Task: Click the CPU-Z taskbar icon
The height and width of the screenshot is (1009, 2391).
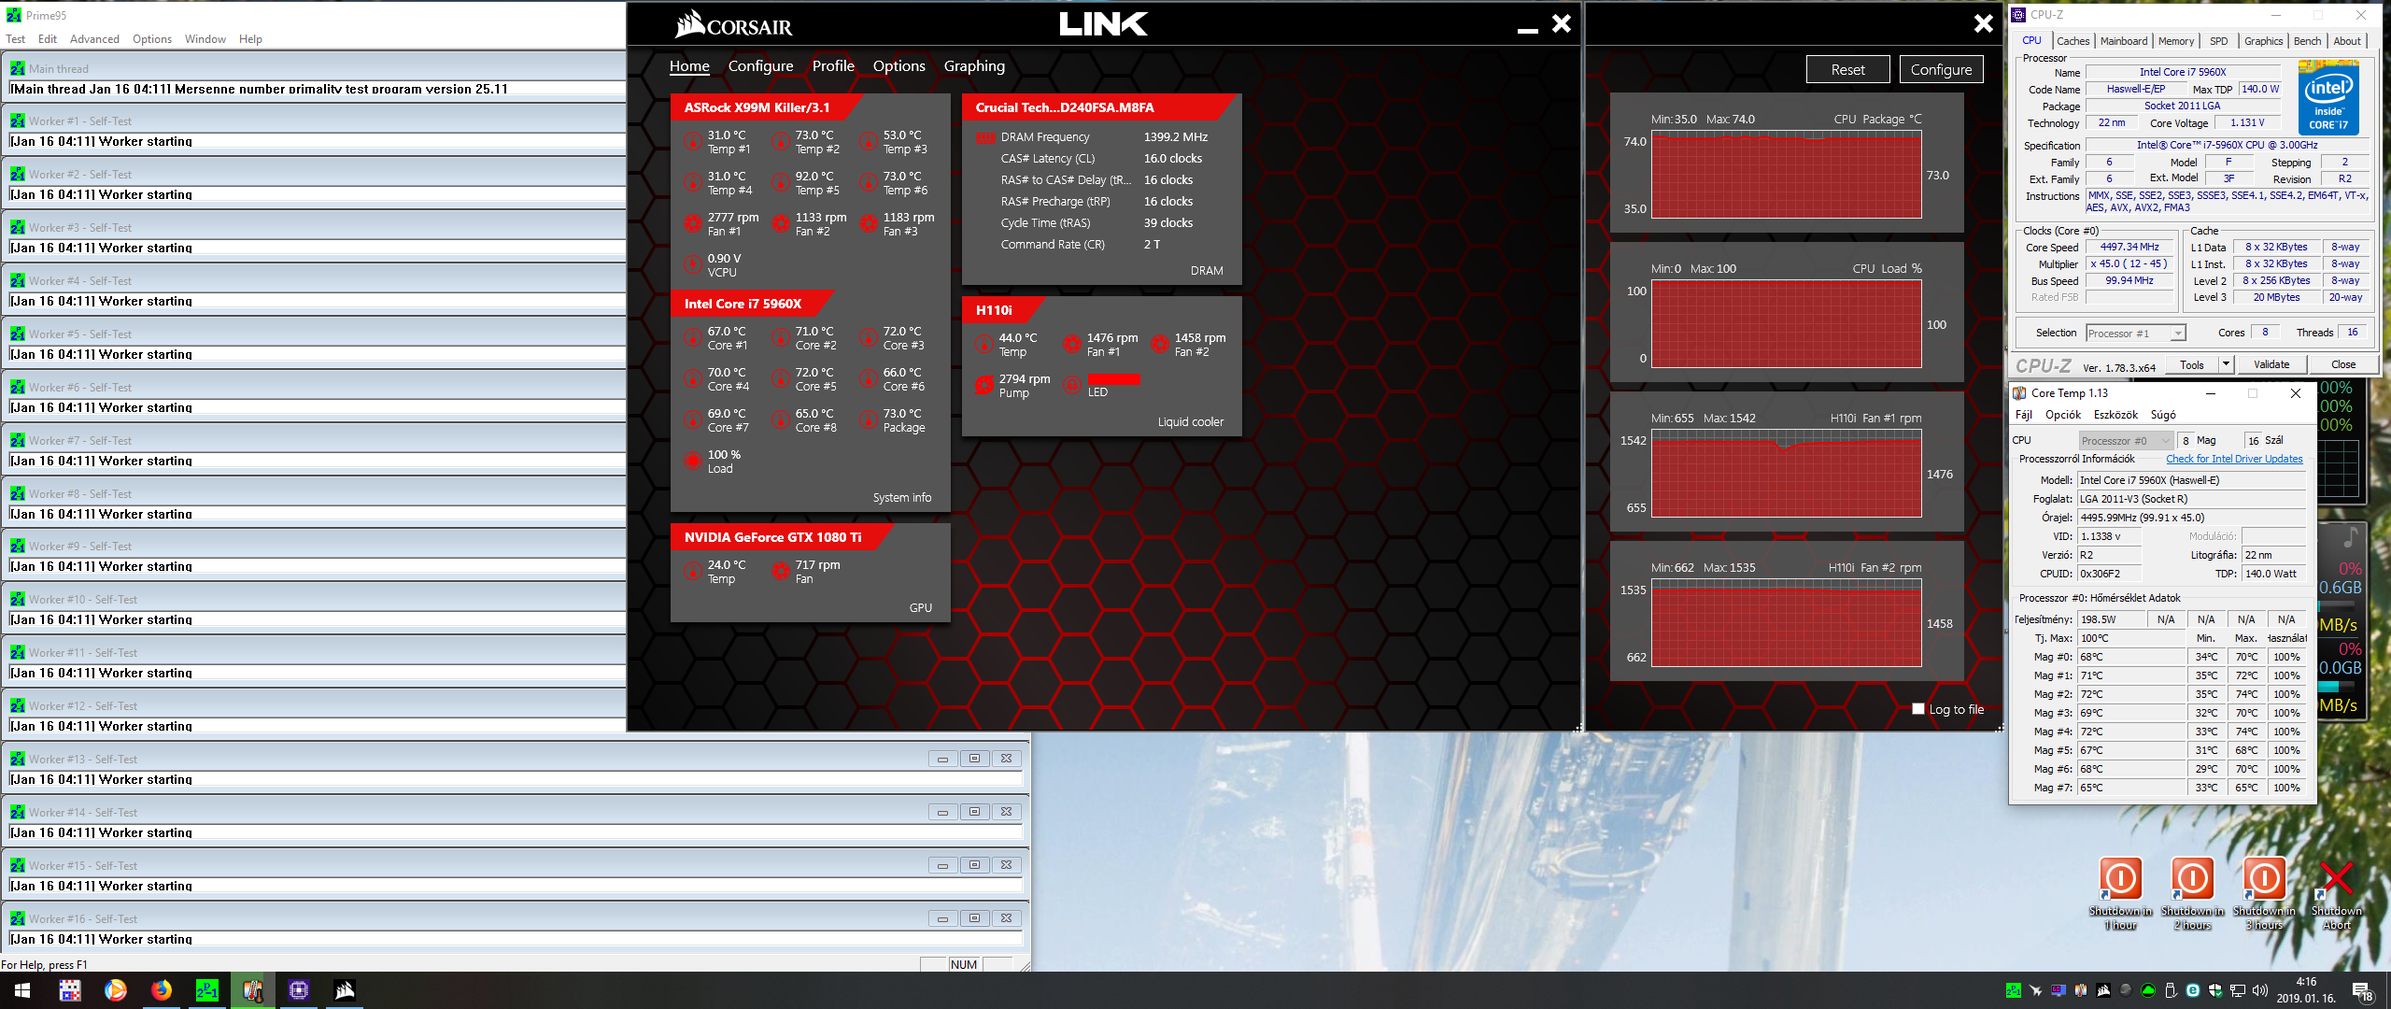Action: (299, 990)
